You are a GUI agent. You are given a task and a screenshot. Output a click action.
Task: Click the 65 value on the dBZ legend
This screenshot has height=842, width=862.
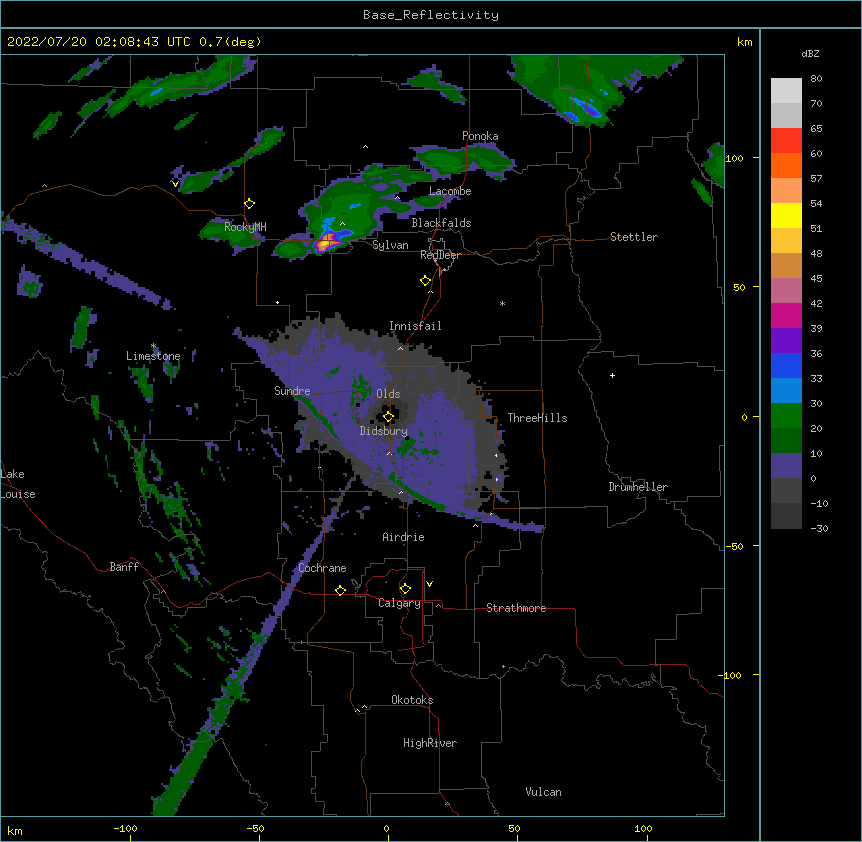click(816, 129)
